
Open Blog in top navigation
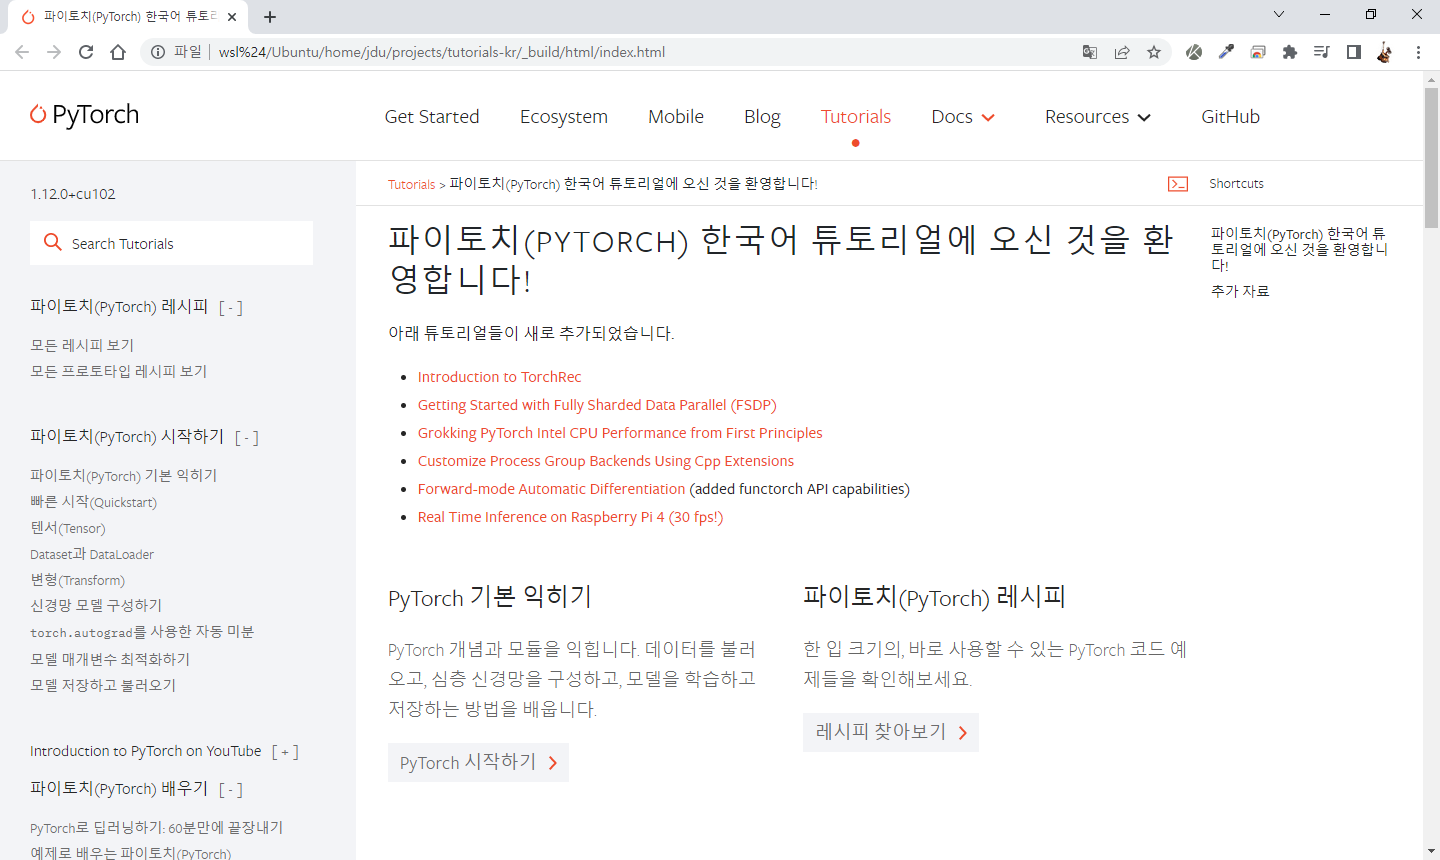(762, 117)
